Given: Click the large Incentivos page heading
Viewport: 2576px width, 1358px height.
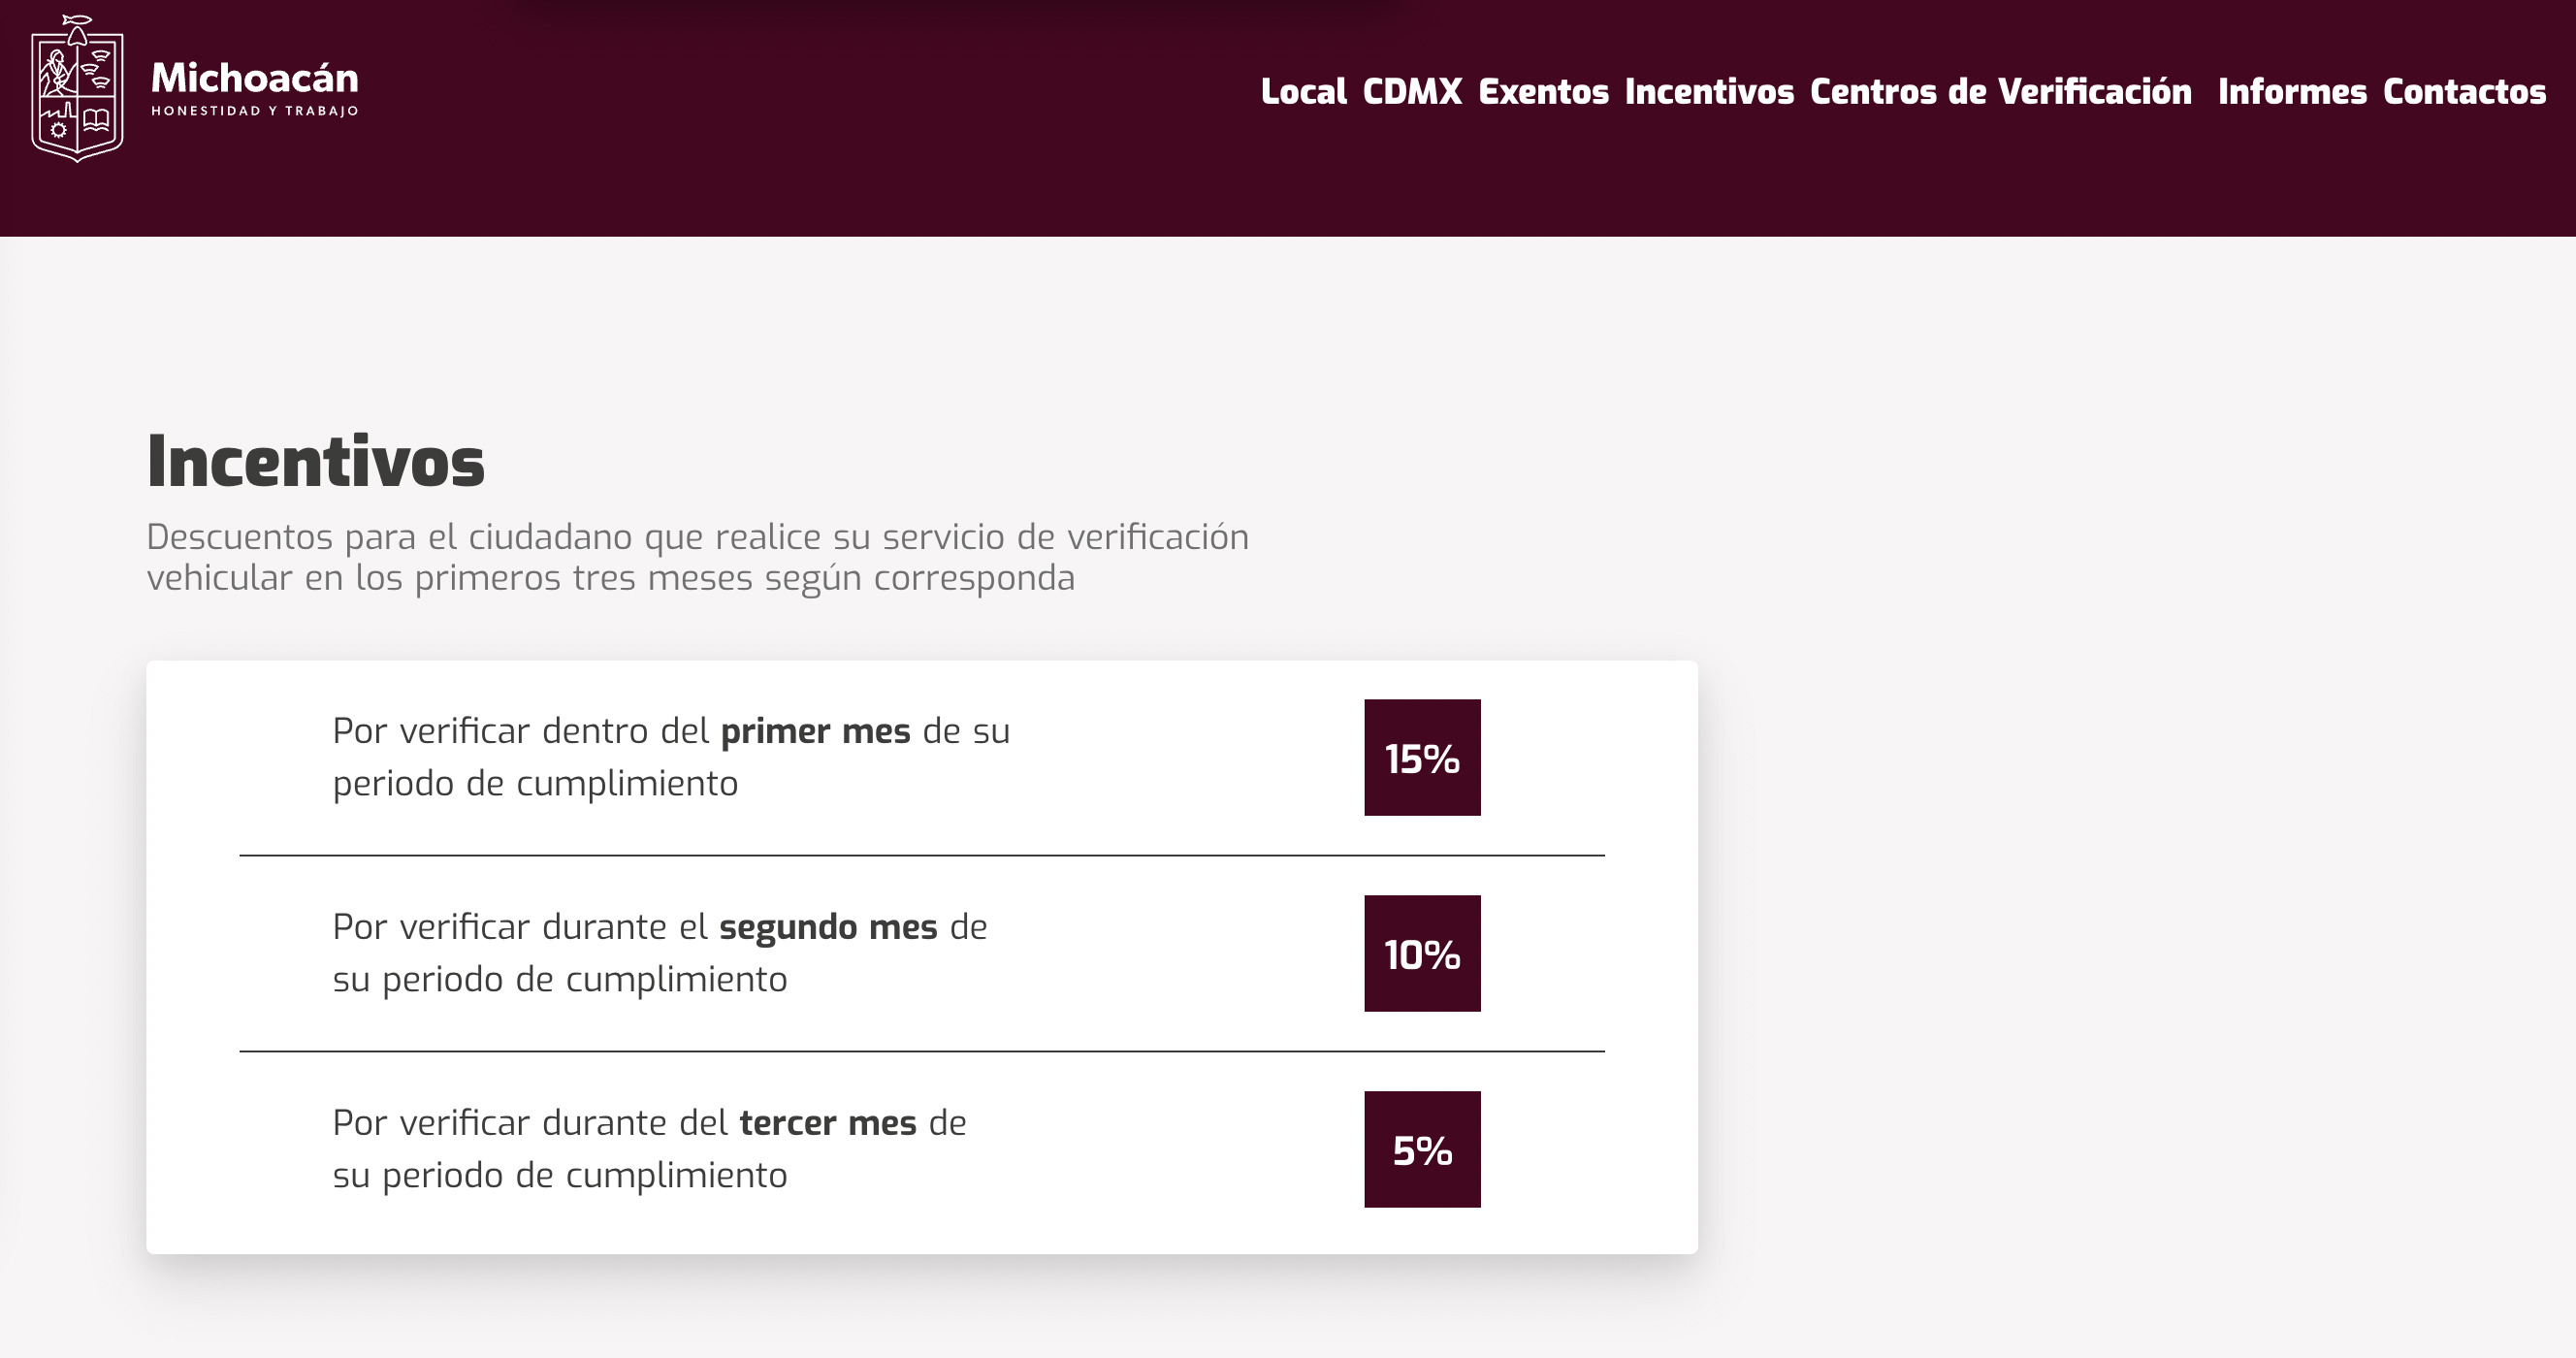Looking at the screenshot, I should 315,462.
